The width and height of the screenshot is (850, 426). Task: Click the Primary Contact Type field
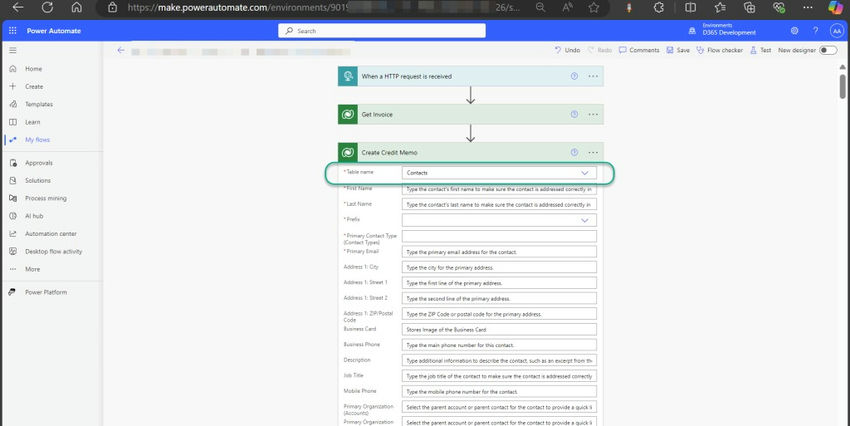click(499, 236)
